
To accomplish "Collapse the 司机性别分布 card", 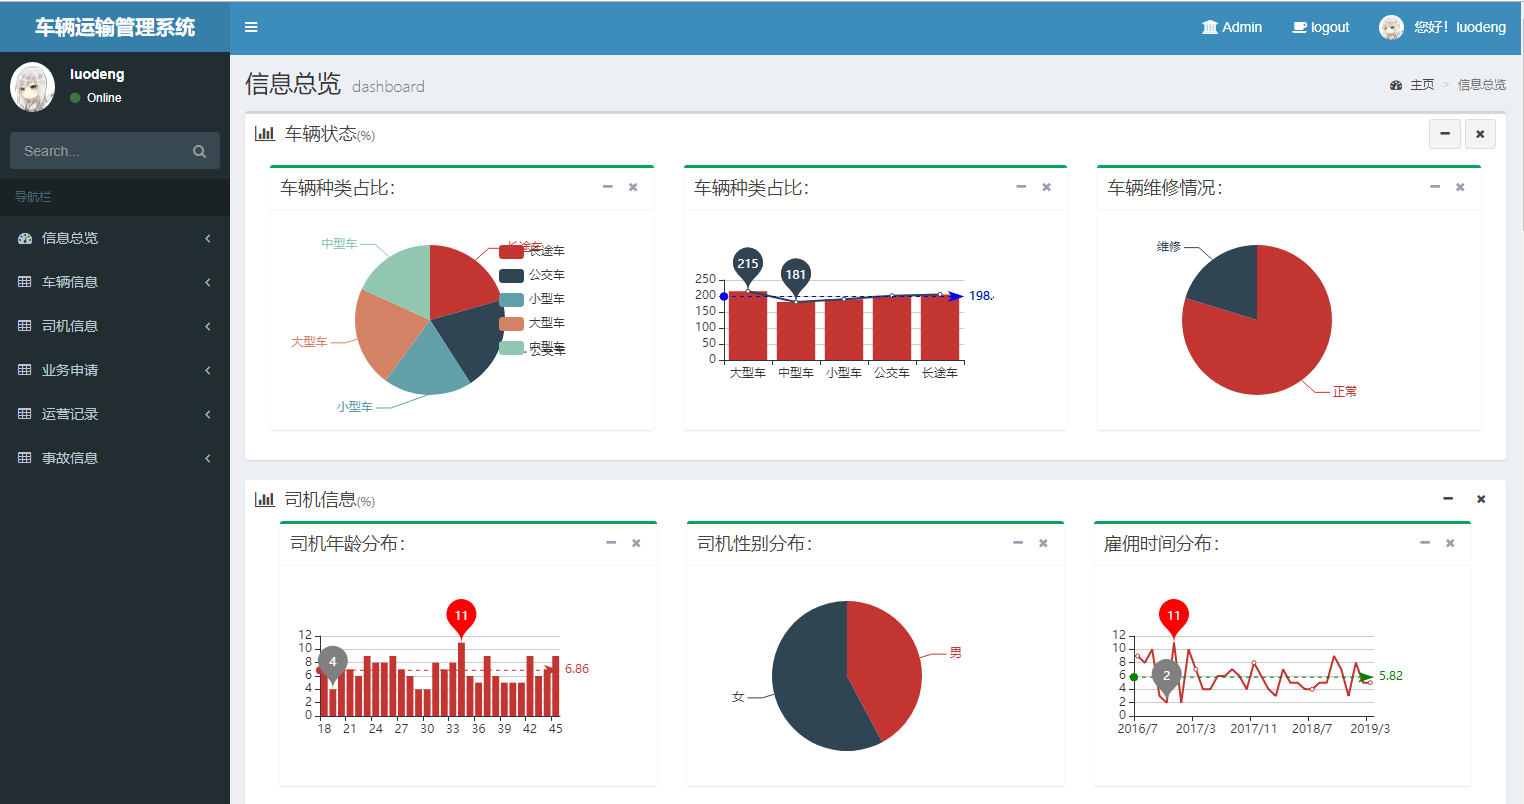I will (1018, 543).
